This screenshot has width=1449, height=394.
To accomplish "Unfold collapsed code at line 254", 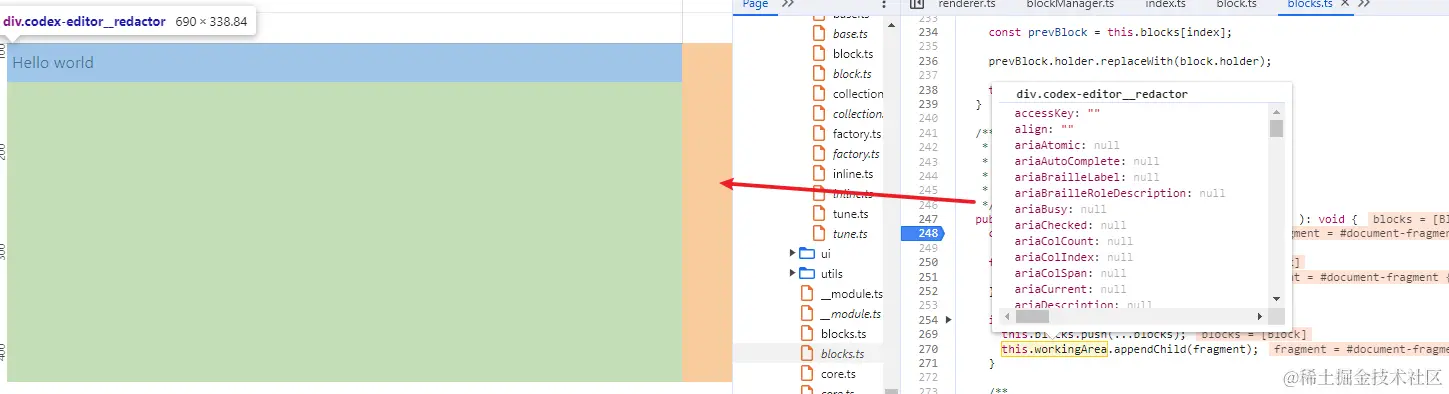I will point(948,320).
